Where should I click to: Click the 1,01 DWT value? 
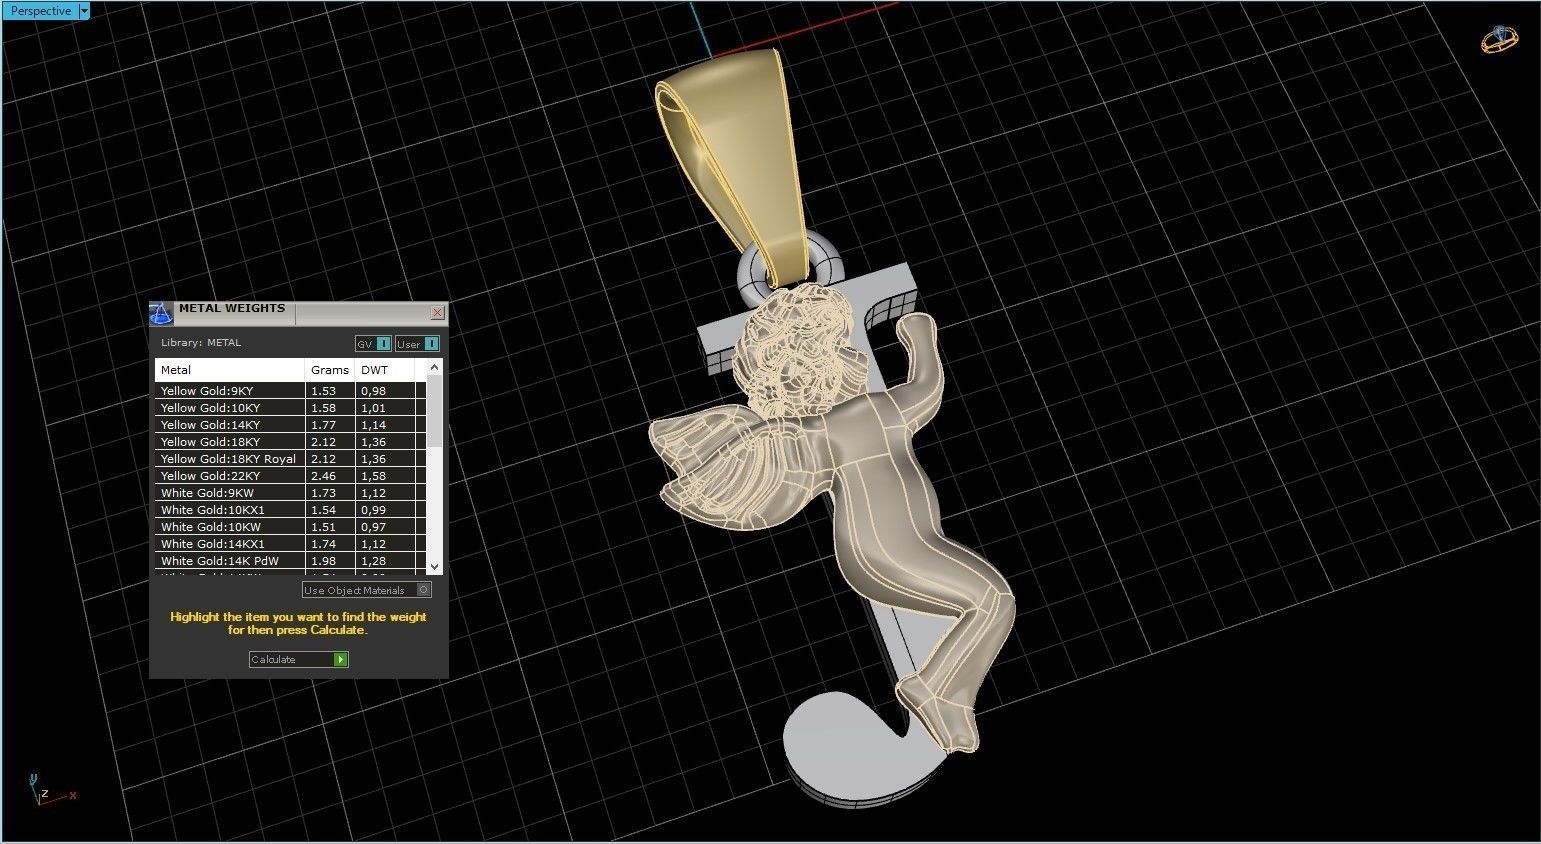tap(373, 408)
